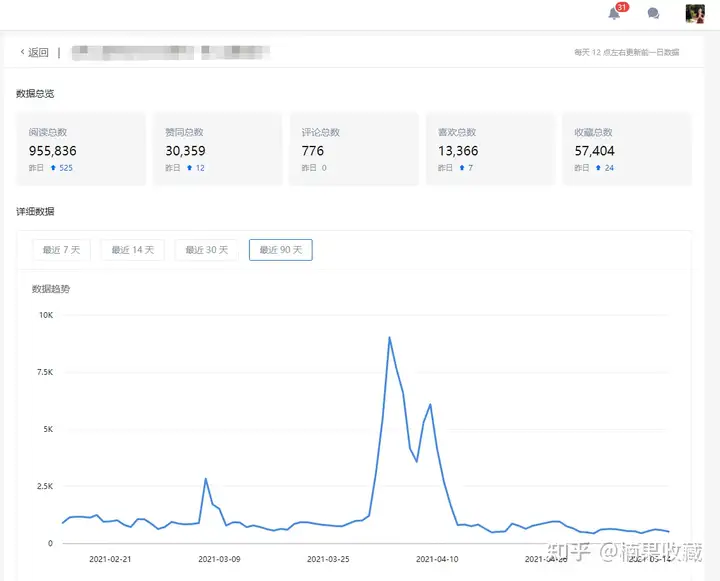
Task: Select the 最近 90 天 range tab
Action: coord(281,250)
